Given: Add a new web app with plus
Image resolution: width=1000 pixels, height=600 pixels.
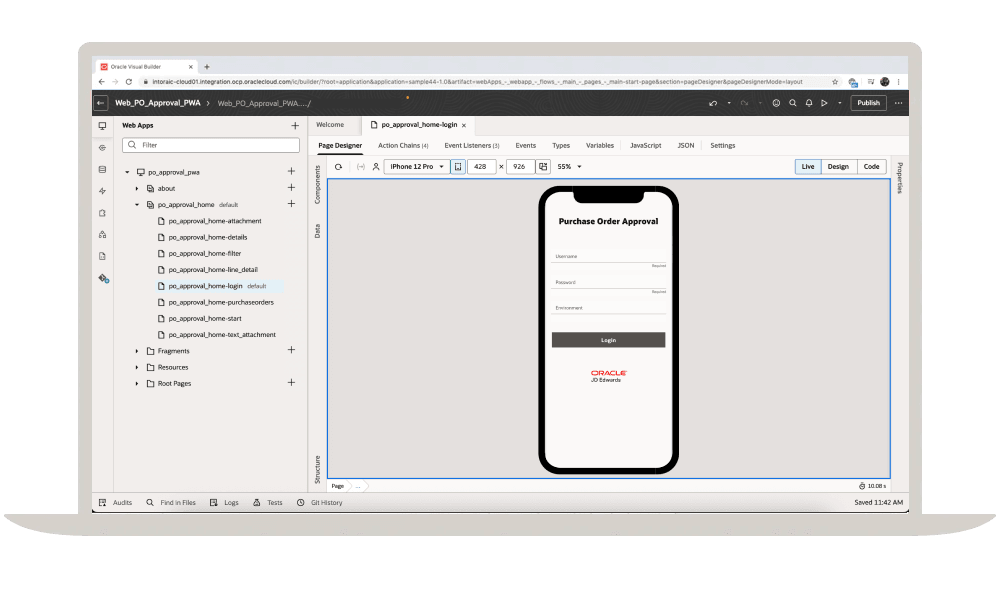Looking at the screenshot, I should (295, 126).
